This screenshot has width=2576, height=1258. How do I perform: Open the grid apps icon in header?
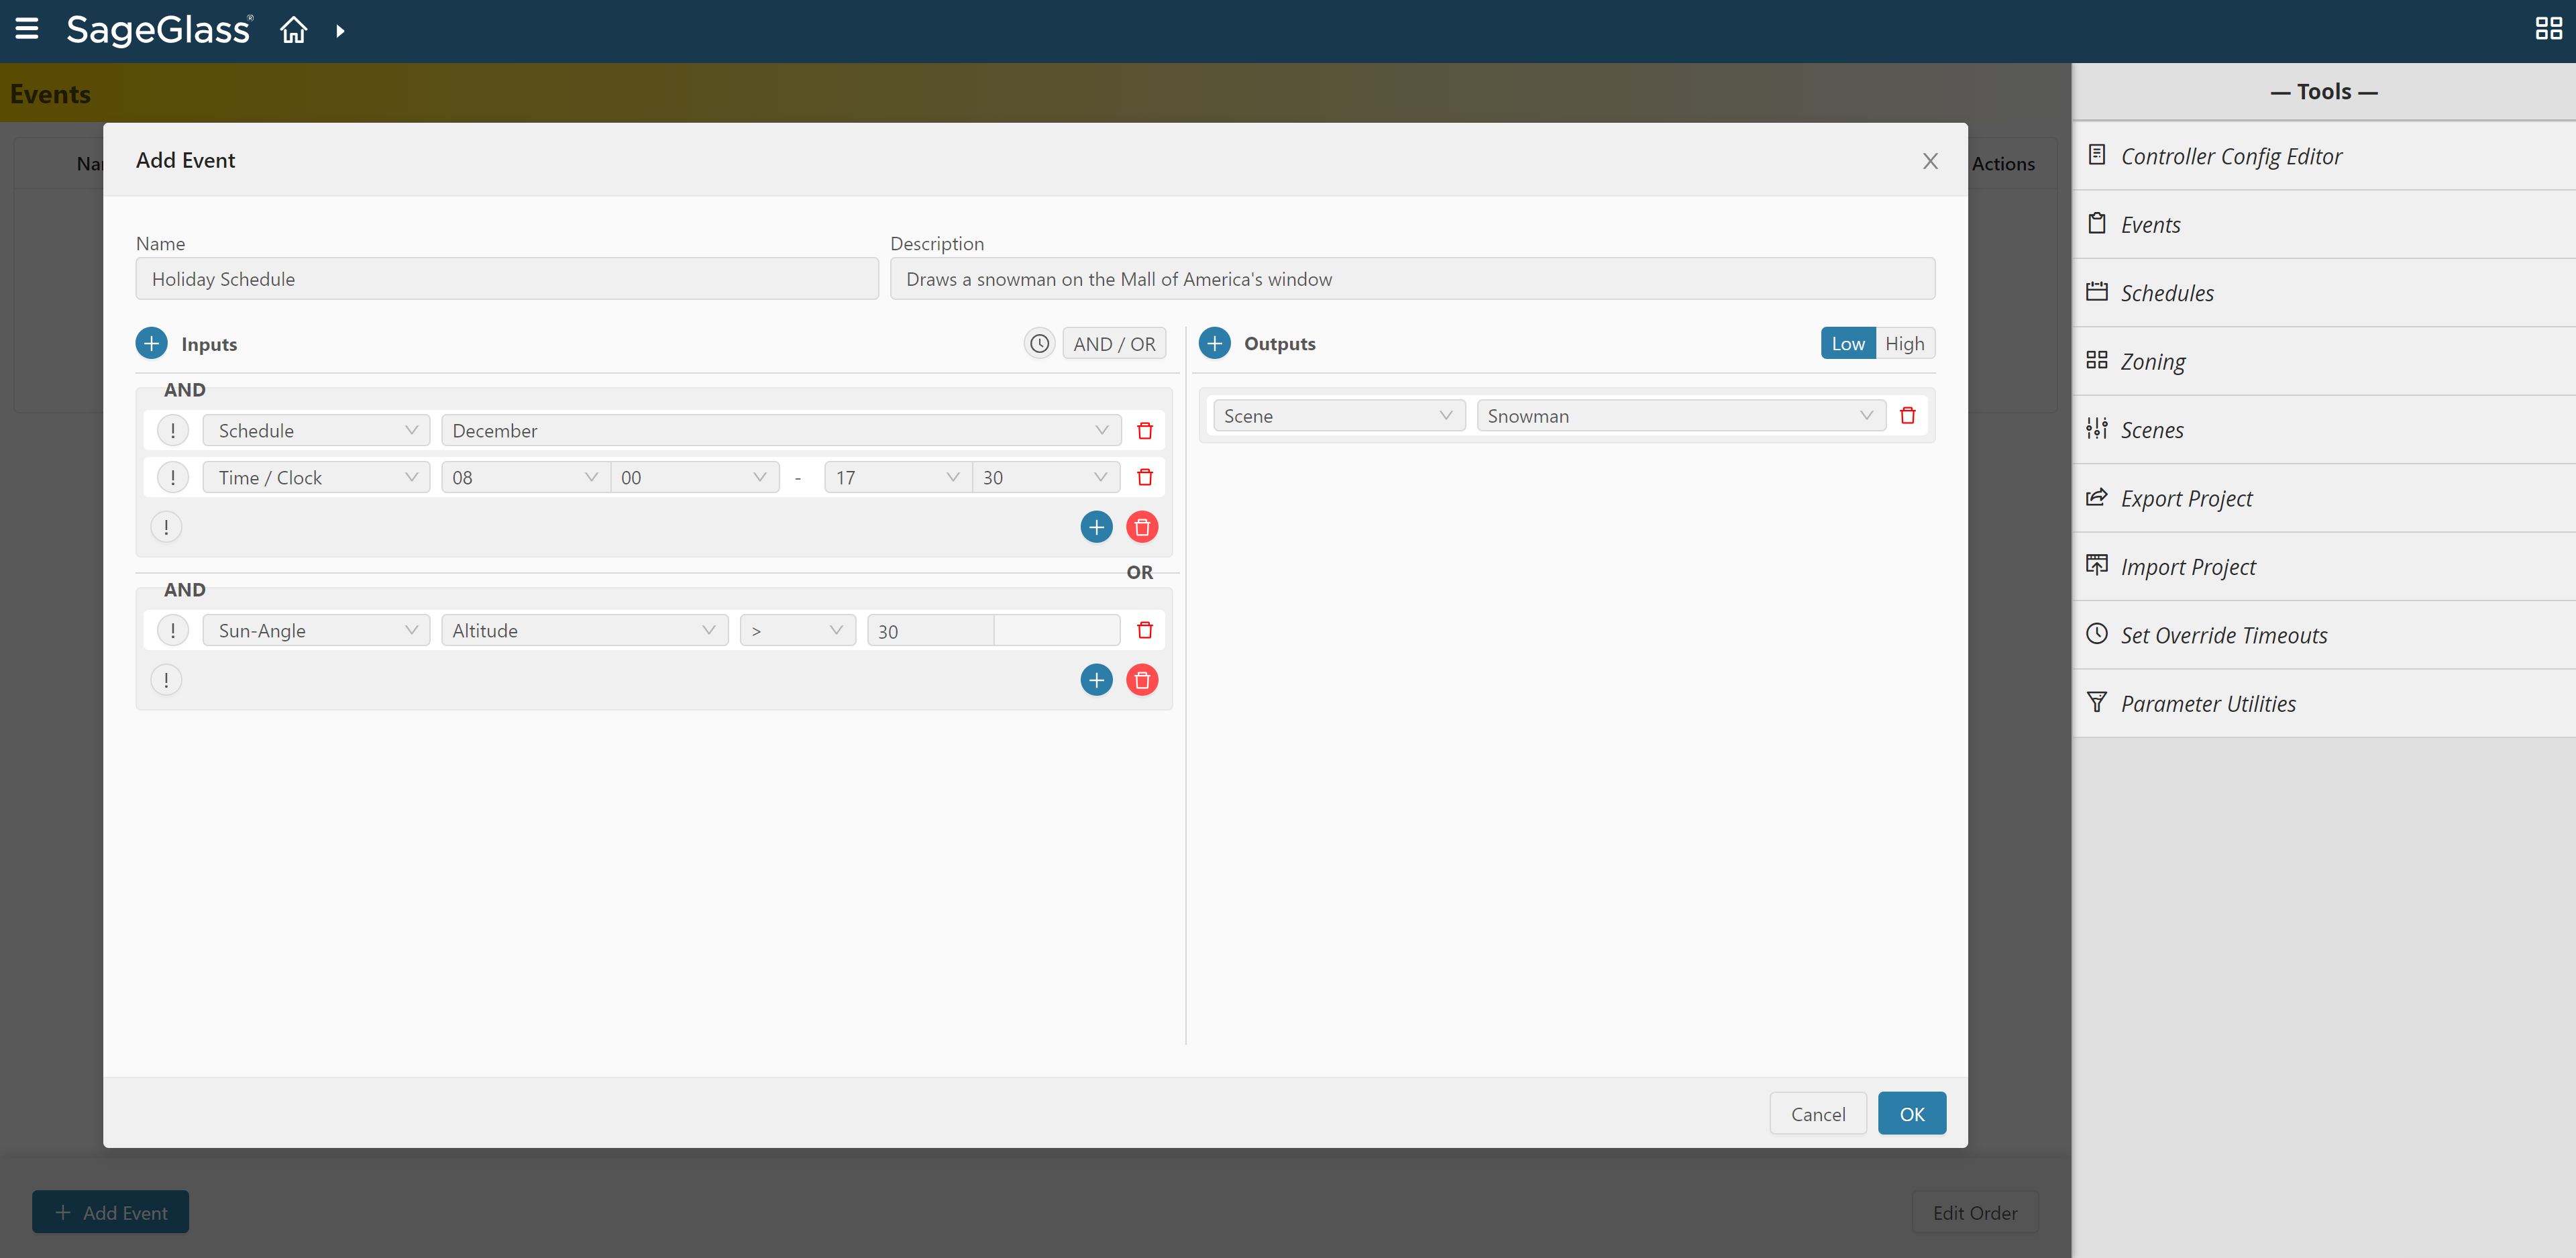tap(2548, 29)
